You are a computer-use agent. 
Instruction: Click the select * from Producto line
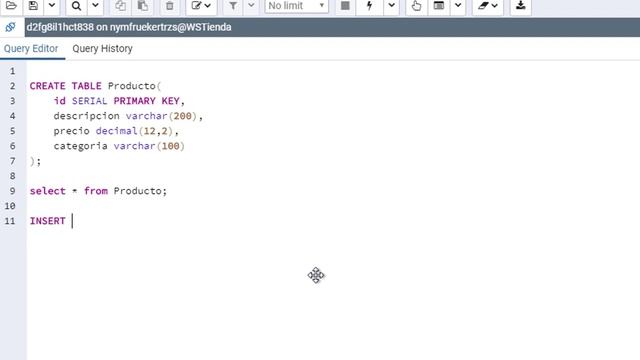98,191
